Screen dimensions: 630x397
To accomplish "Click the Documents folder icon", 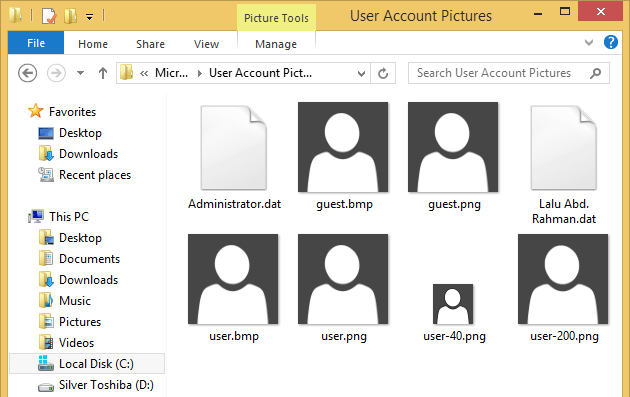I will coord(46,258).
